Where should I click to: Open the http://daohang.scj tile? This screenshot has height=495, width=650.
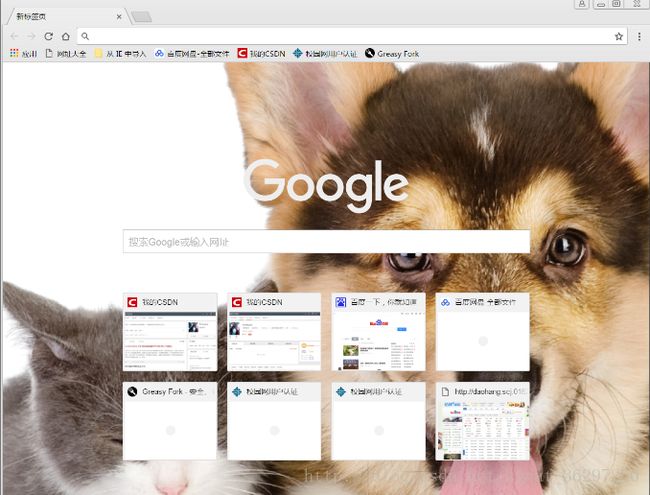tap(483, 421)
